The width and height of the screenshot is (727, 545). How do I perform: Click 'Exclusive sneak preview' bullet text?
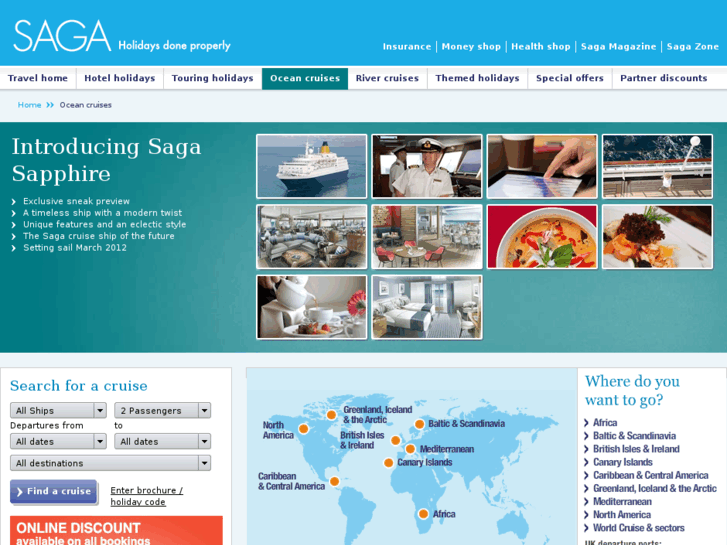pyautogui.click(x=77, y=201)
